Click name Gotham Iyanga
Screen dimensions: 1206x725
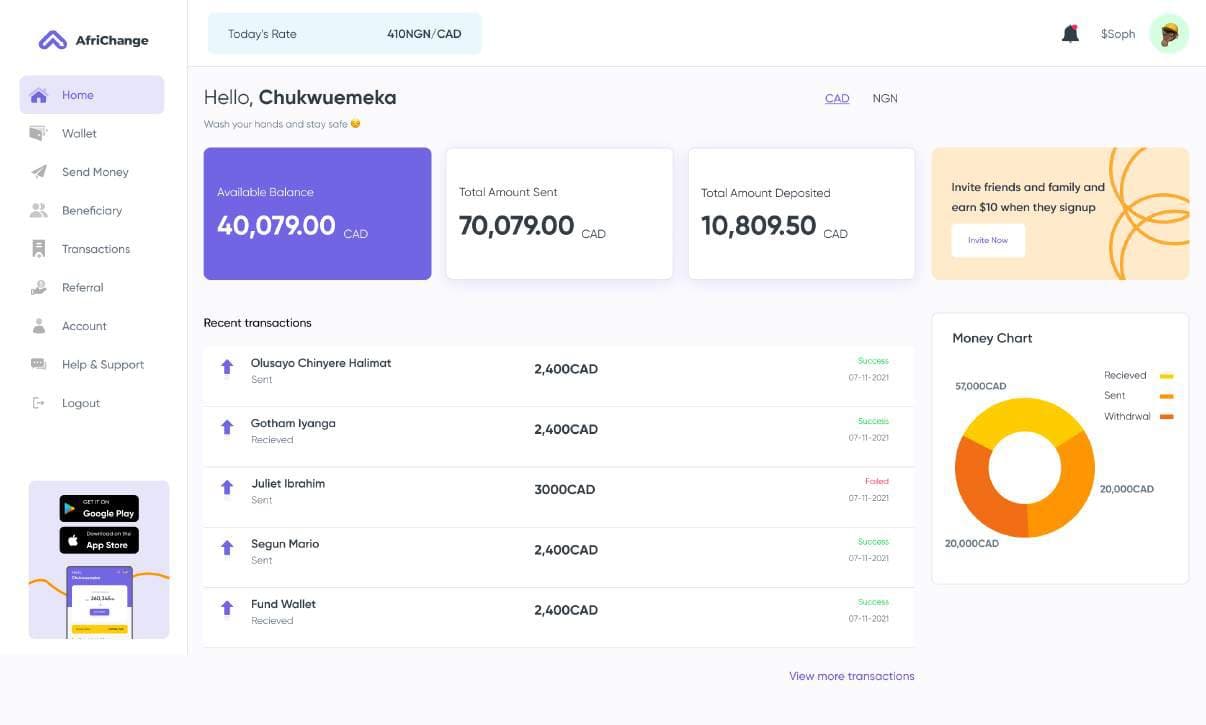click(293, 423)
